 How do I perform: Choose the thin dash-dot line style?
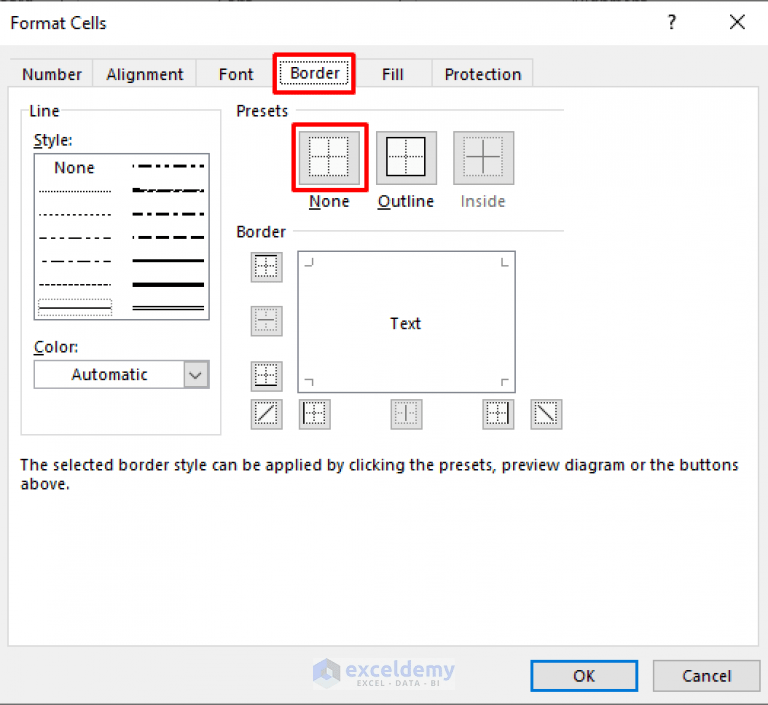(x=74, y=261)
